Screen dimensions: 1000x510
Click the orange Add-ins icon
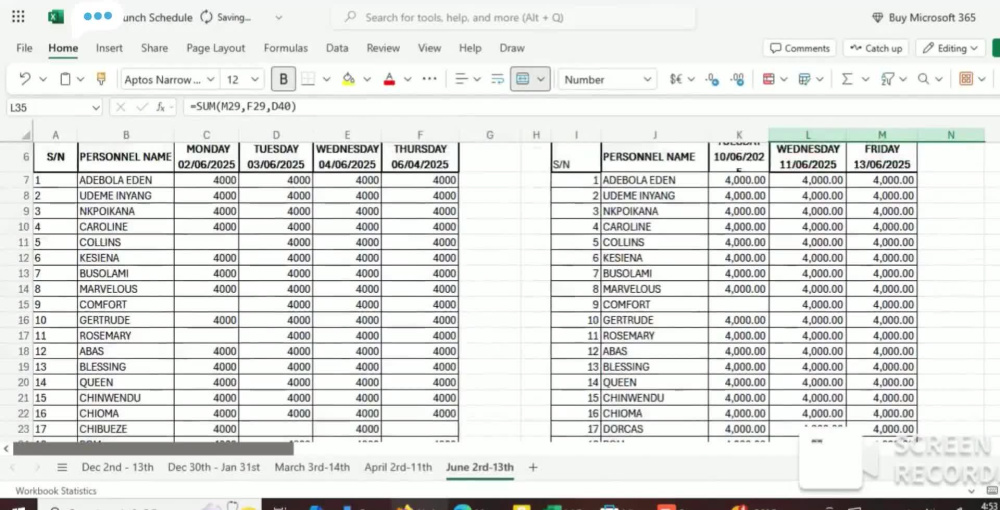click(966, 79)
